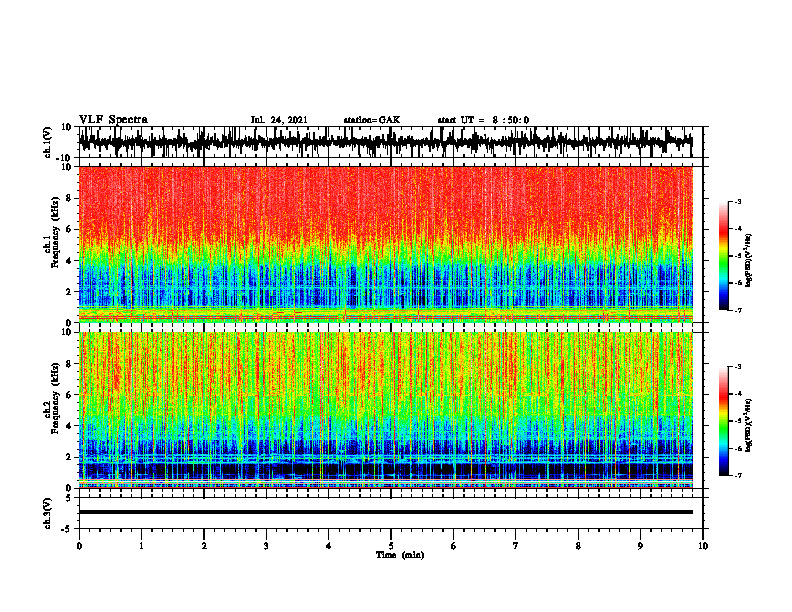792x612 pixels.
Task: Click the 7 tick label on time axis
Action: 516,546
